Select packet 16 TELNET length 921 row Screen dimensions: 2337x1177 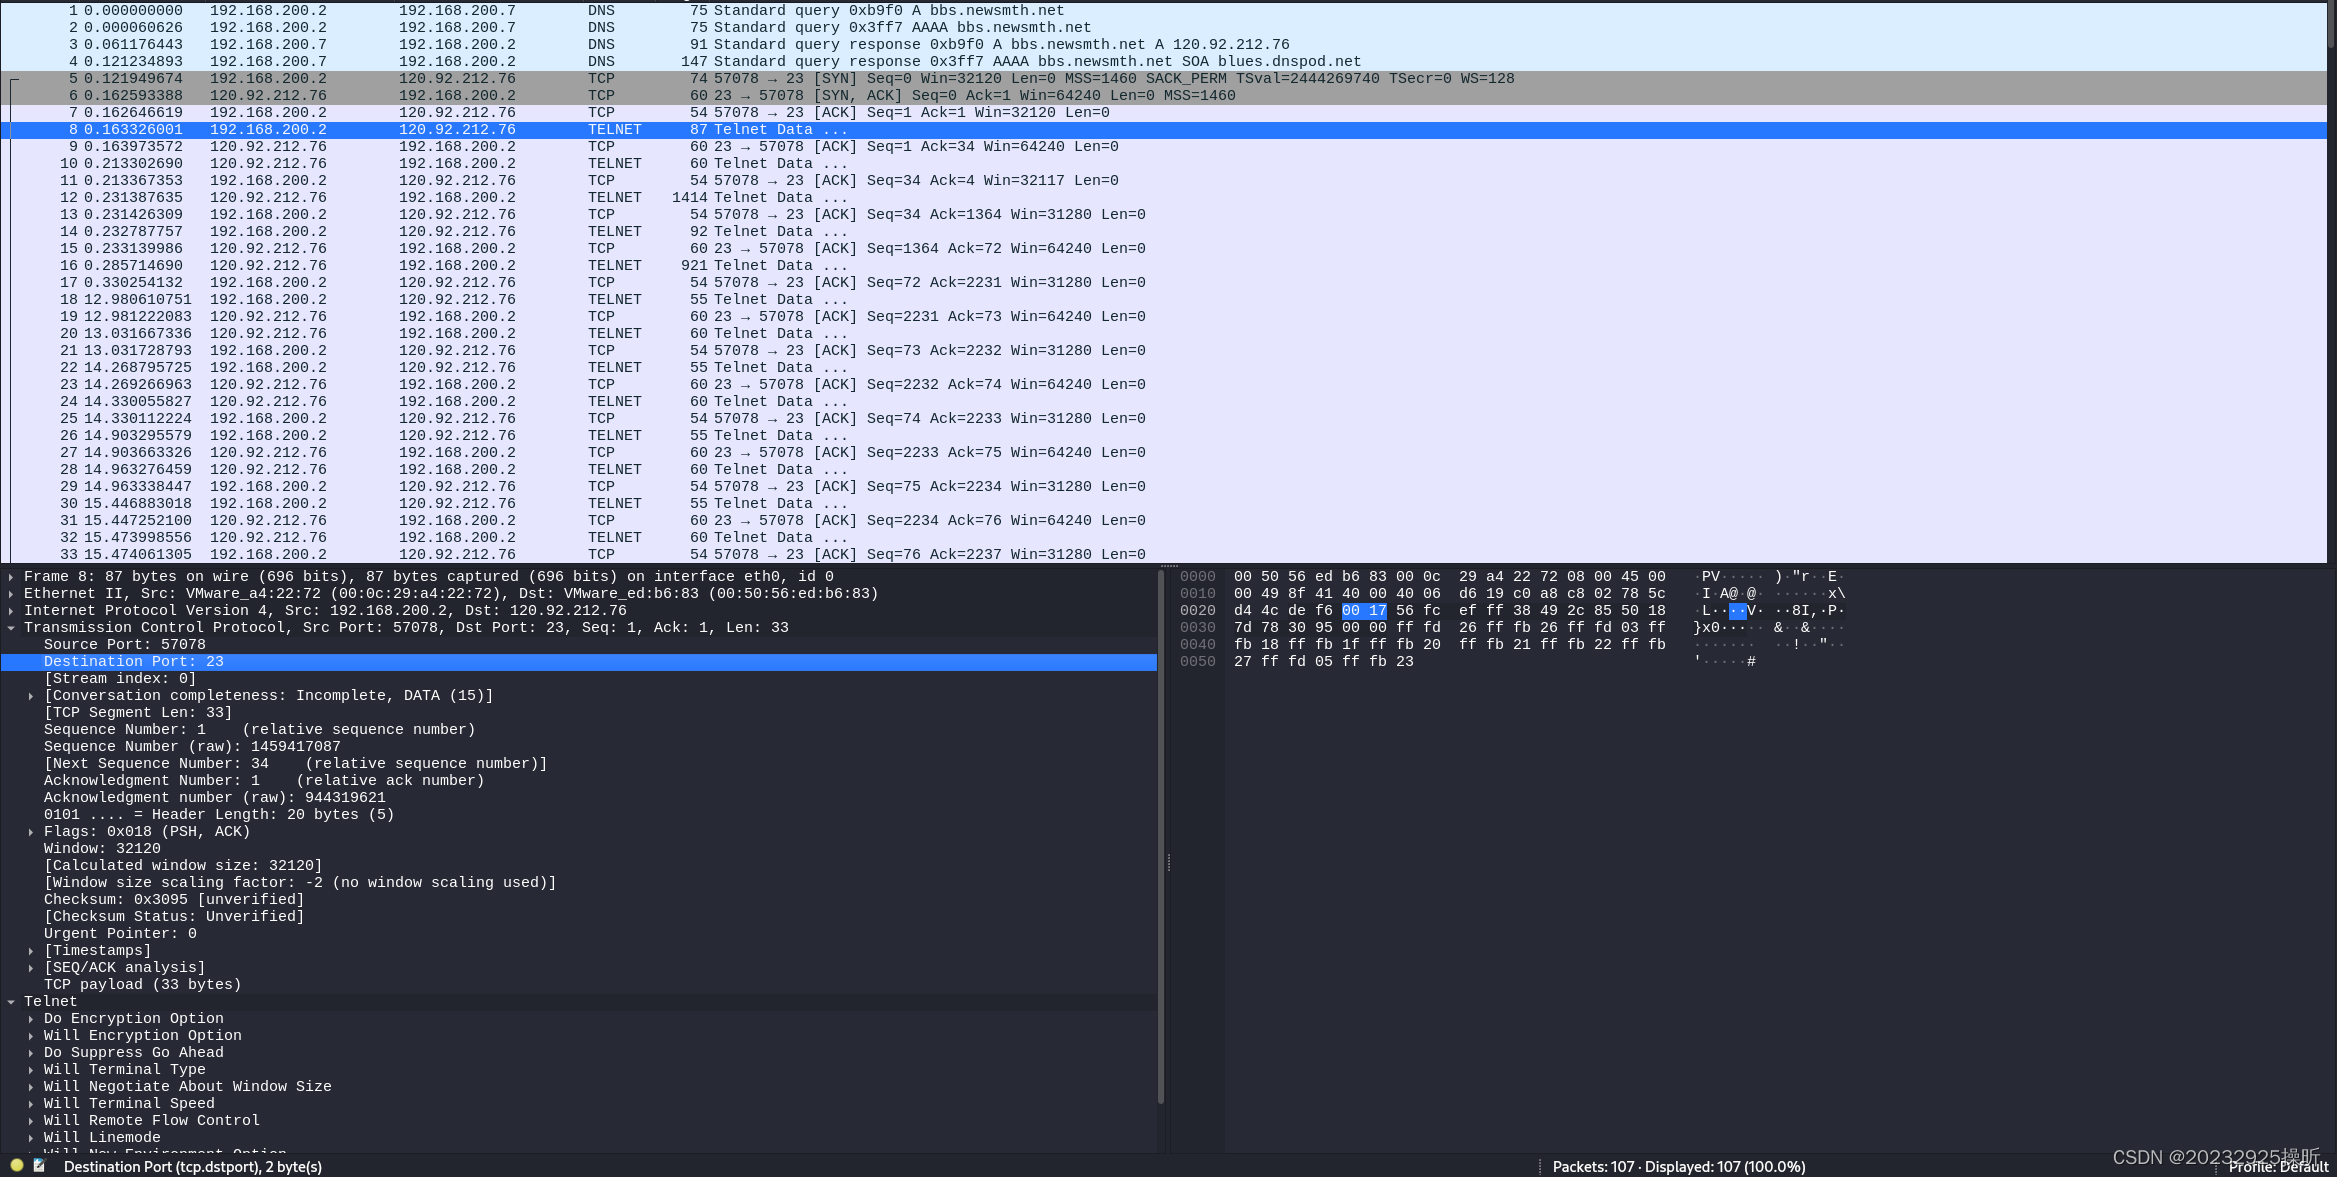click(x=1163, y=266)
